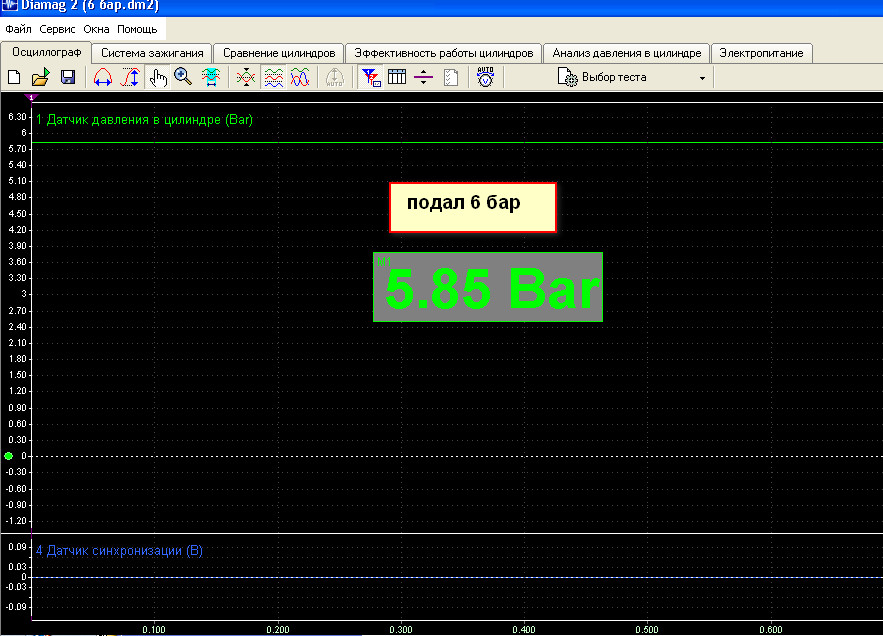Open the Эффективность работы цилиндров tab
883x636 pixels.
click(443, 53)
